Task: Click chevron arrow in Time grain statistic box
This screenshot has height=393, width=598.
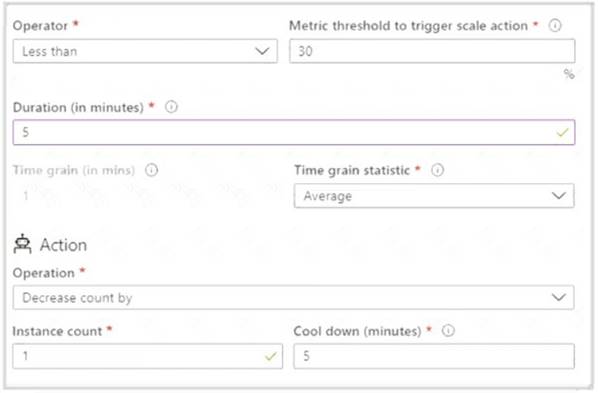Action: [559, 196]
